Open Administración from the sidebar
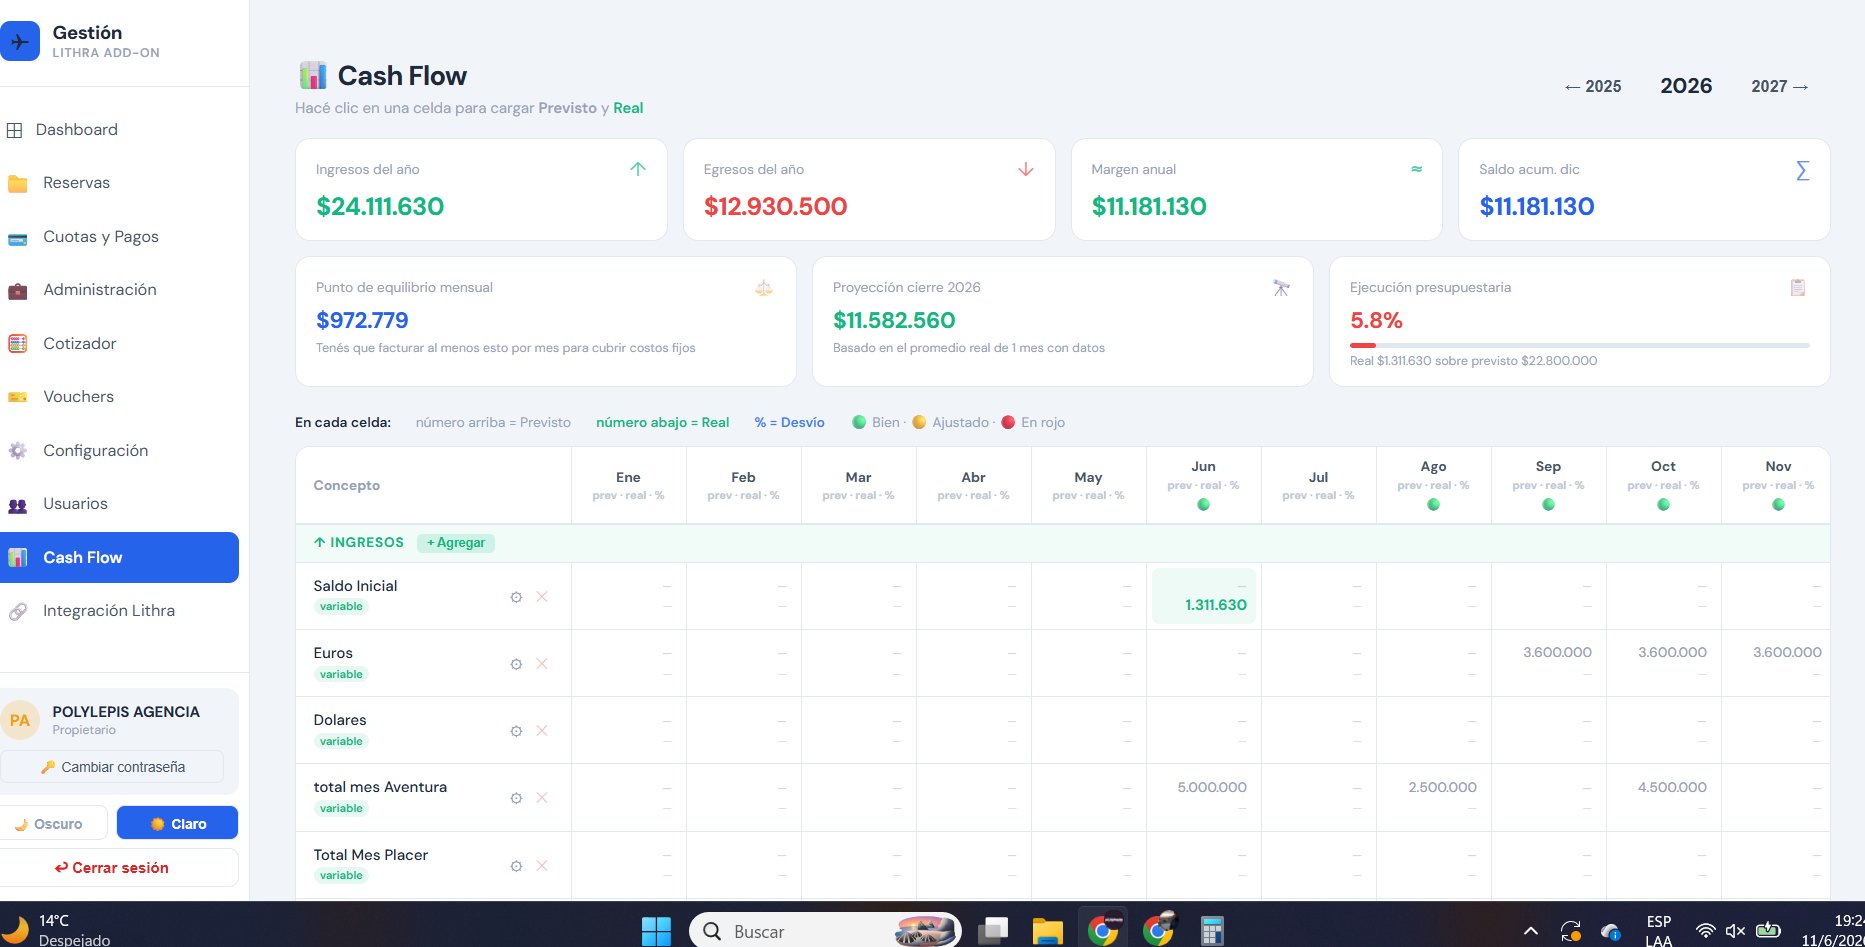The width and height of the screenshot is (1865, 947). [99, 290]
